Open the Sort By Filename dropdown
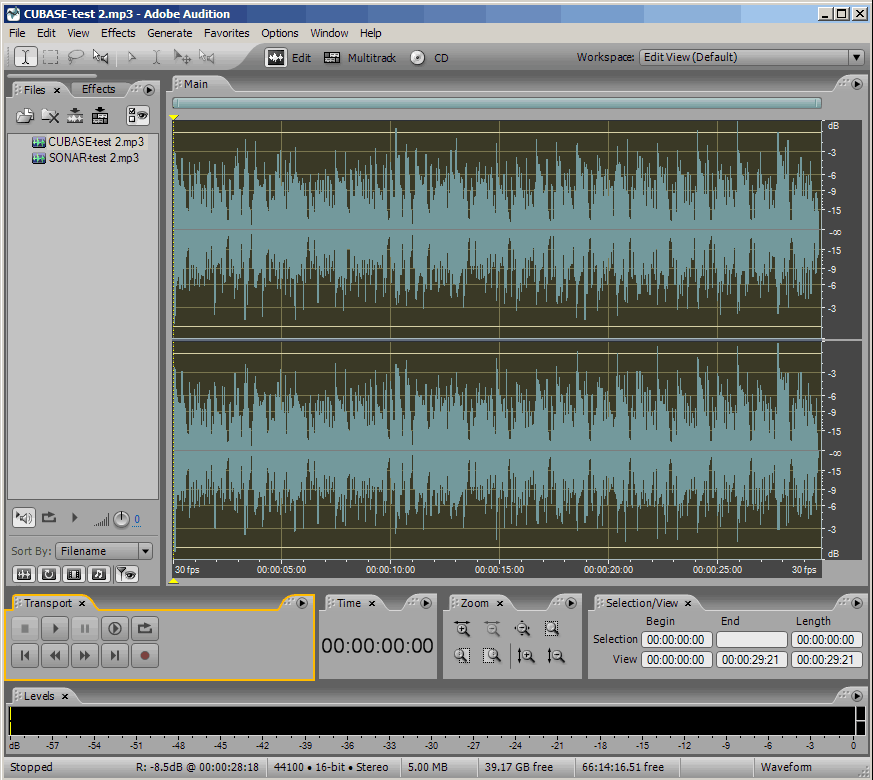Image resolution: width=873 pixels, height=780 pixels. tap(145, 551)
